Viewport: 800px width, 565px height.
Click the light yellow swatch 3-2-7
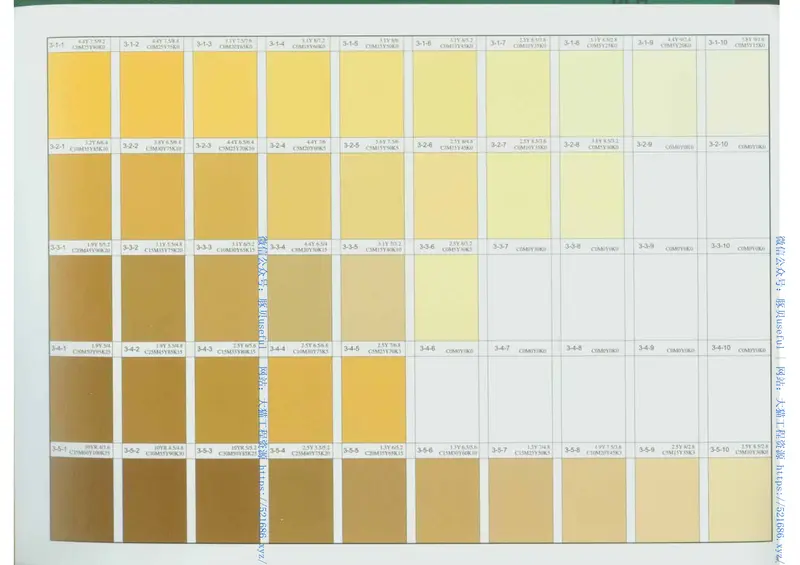(x=520, y=196)
